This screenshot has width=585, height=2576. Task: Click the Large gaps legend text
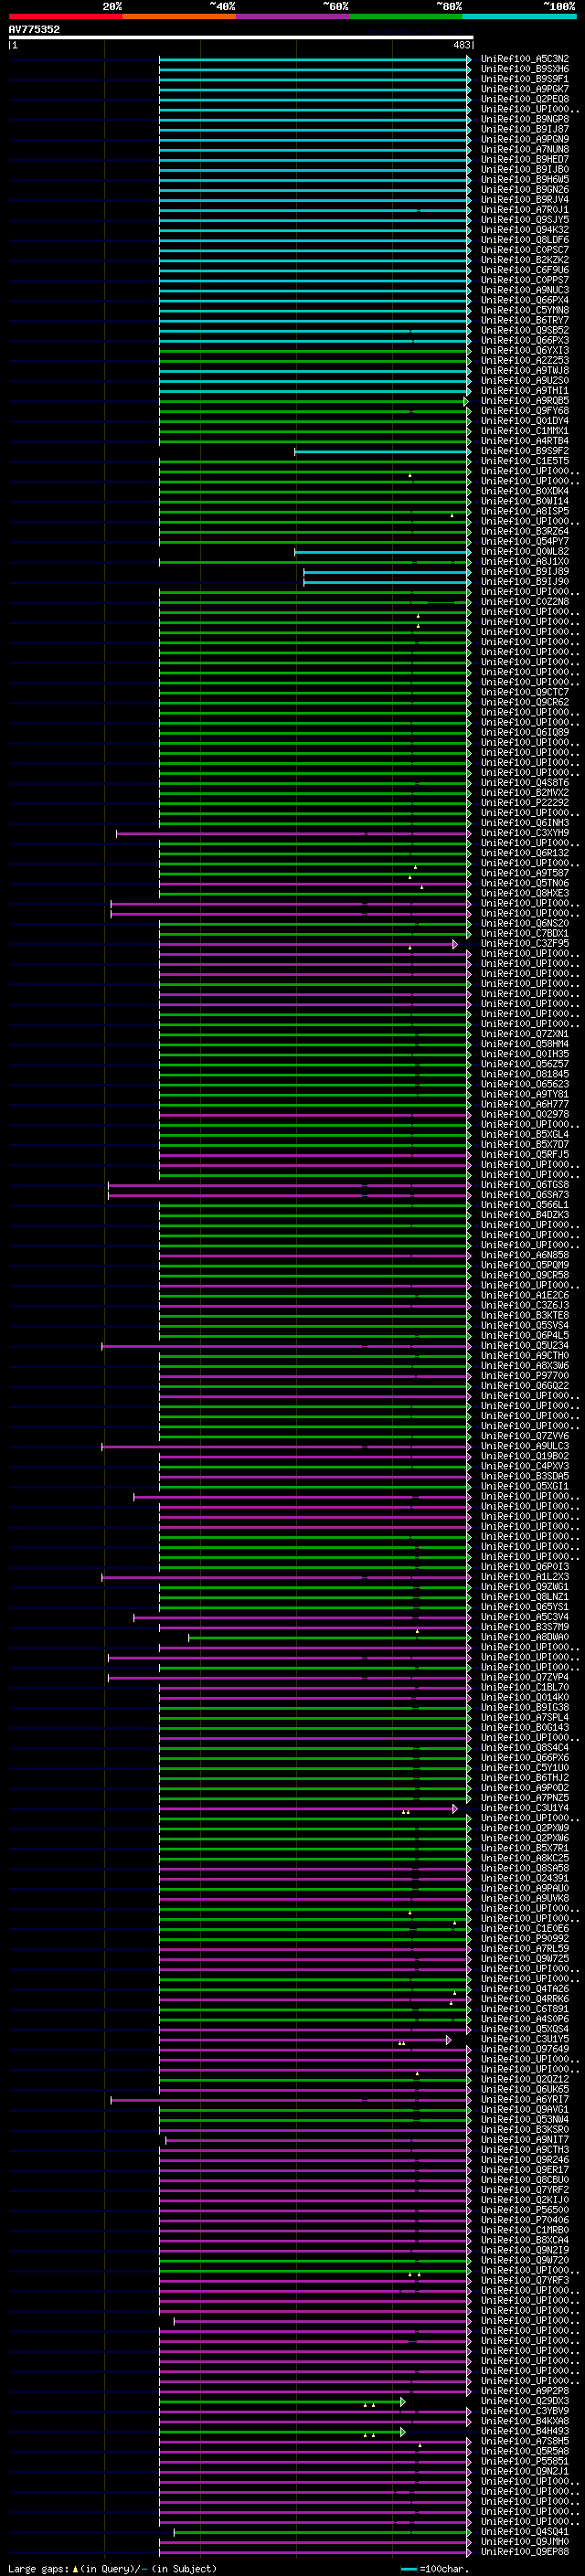[x=113, y=2569]
